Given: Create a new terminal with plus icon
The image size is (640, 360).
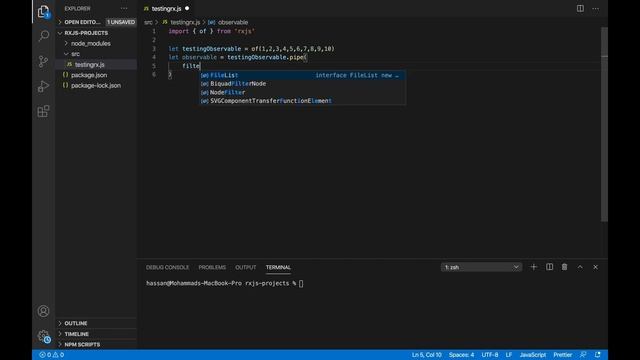Looking at the screenshot, I should 533,267.
